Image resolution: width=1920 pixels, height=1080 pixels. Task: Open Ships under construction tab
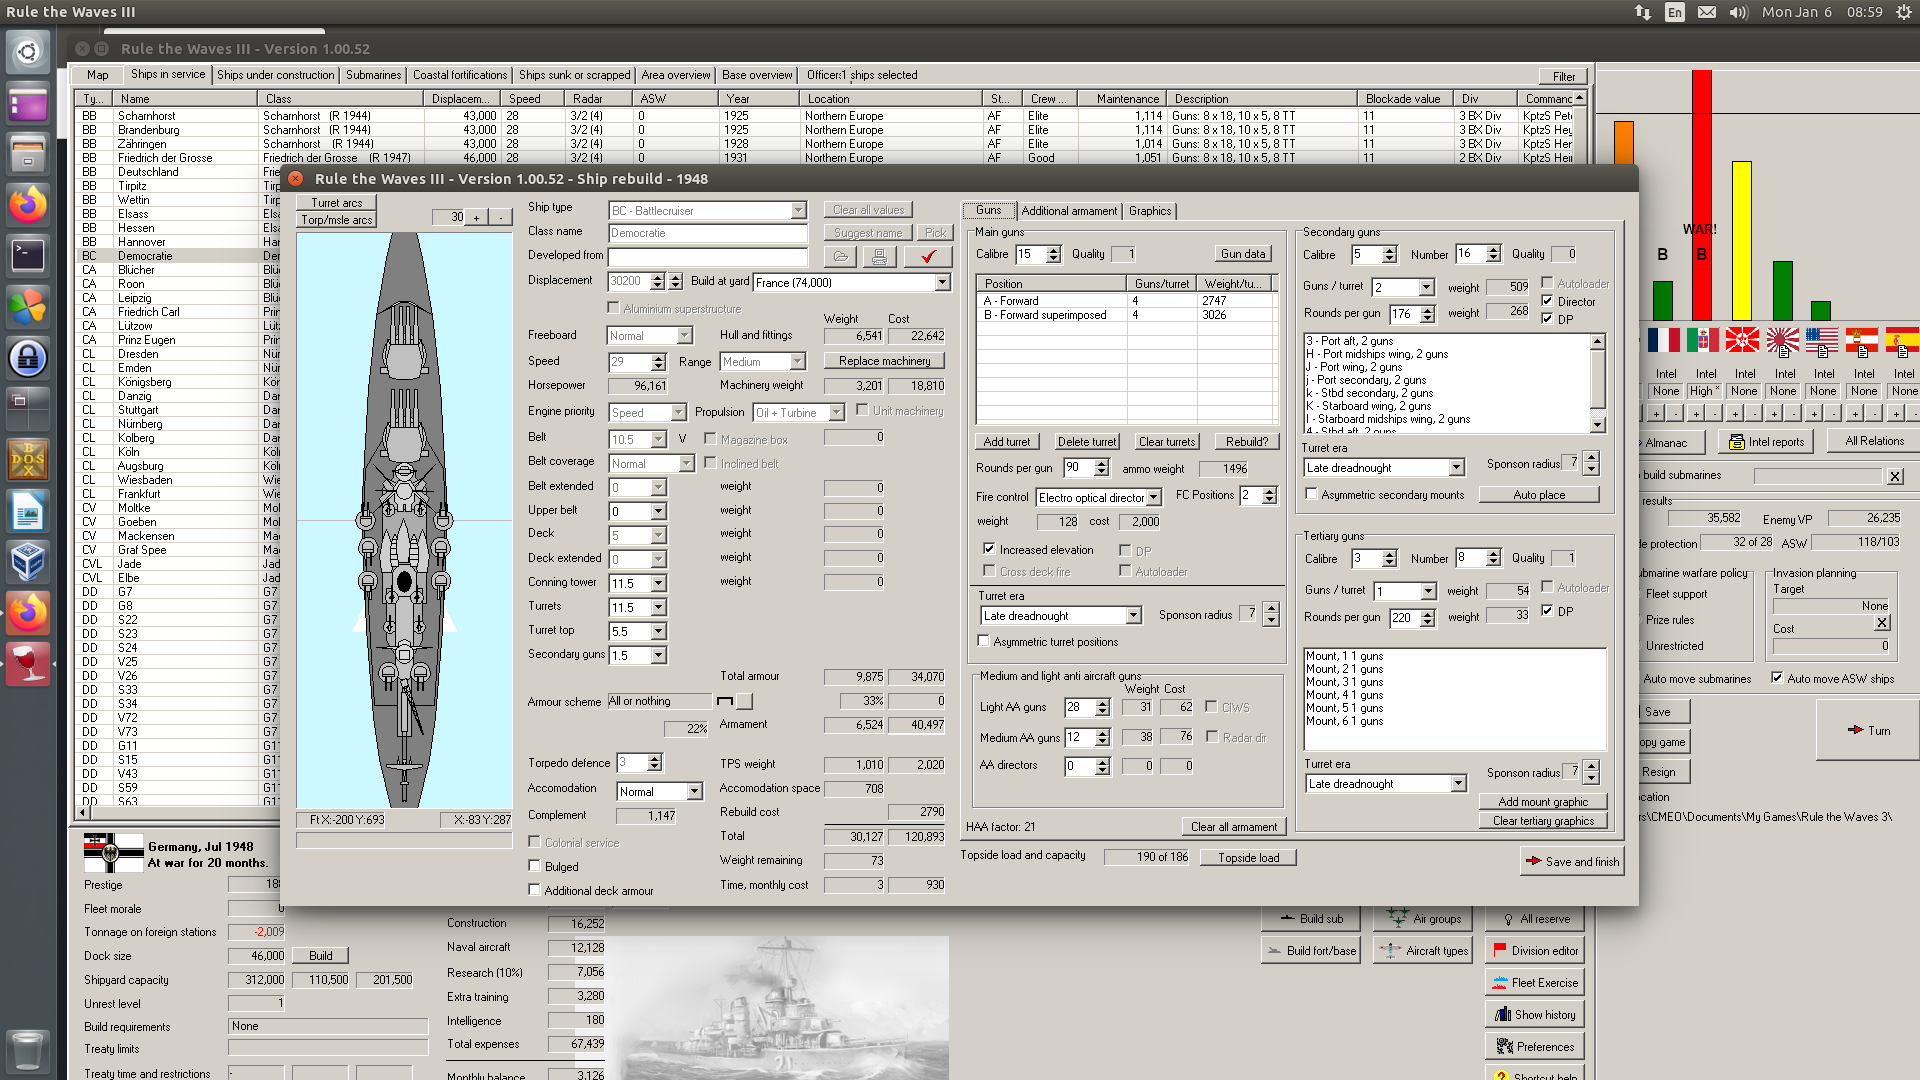275,75
